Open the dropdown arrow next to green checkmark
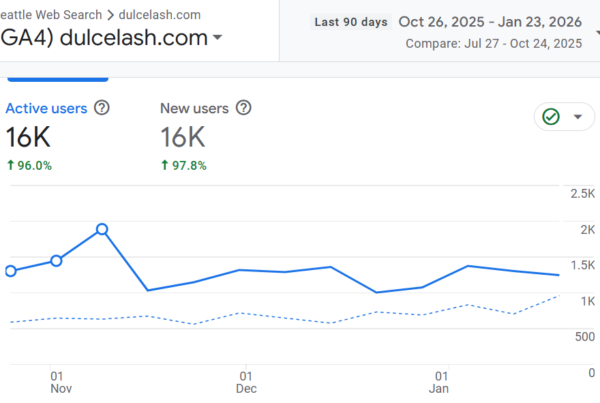Viewport: 600px width, 403px height. tap(577, 117)
